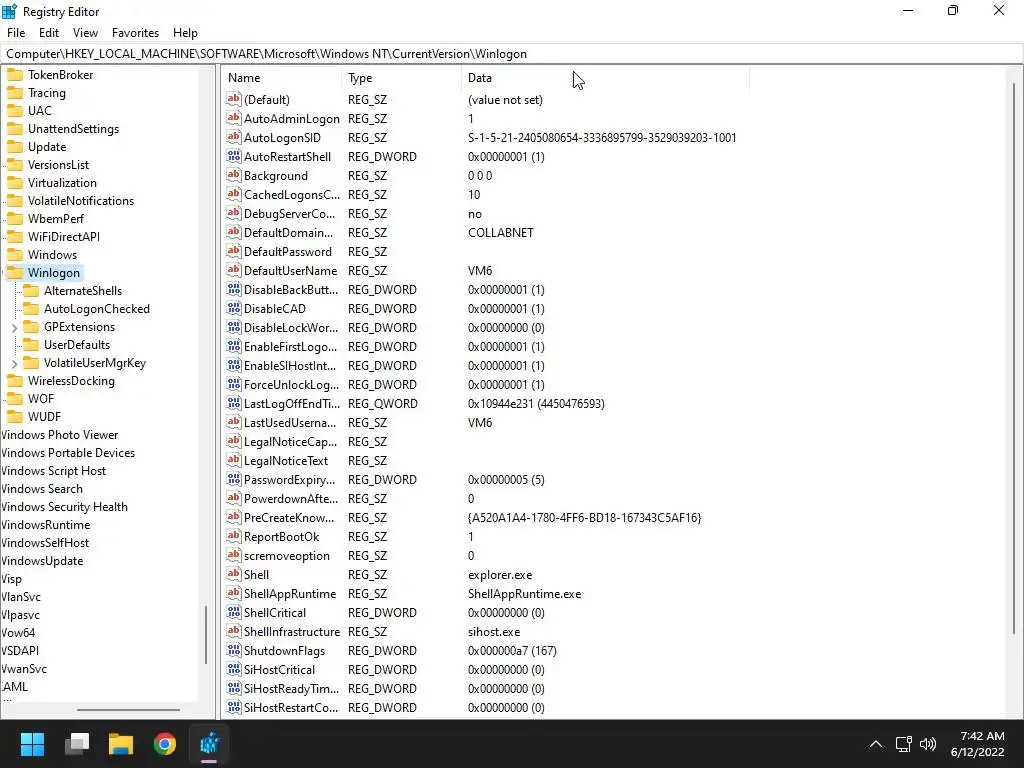This screenshot has height=768, width=1024.
Task: Select the WOF folder icon
Action: click(15, 398)
